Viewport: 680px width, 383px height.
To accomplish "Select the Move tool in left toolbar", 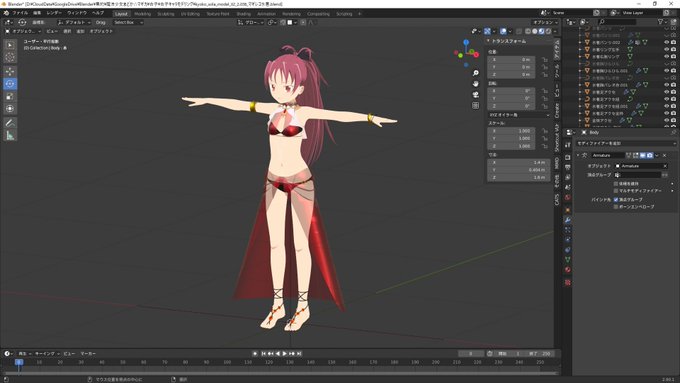I will [x=10, y=71].
